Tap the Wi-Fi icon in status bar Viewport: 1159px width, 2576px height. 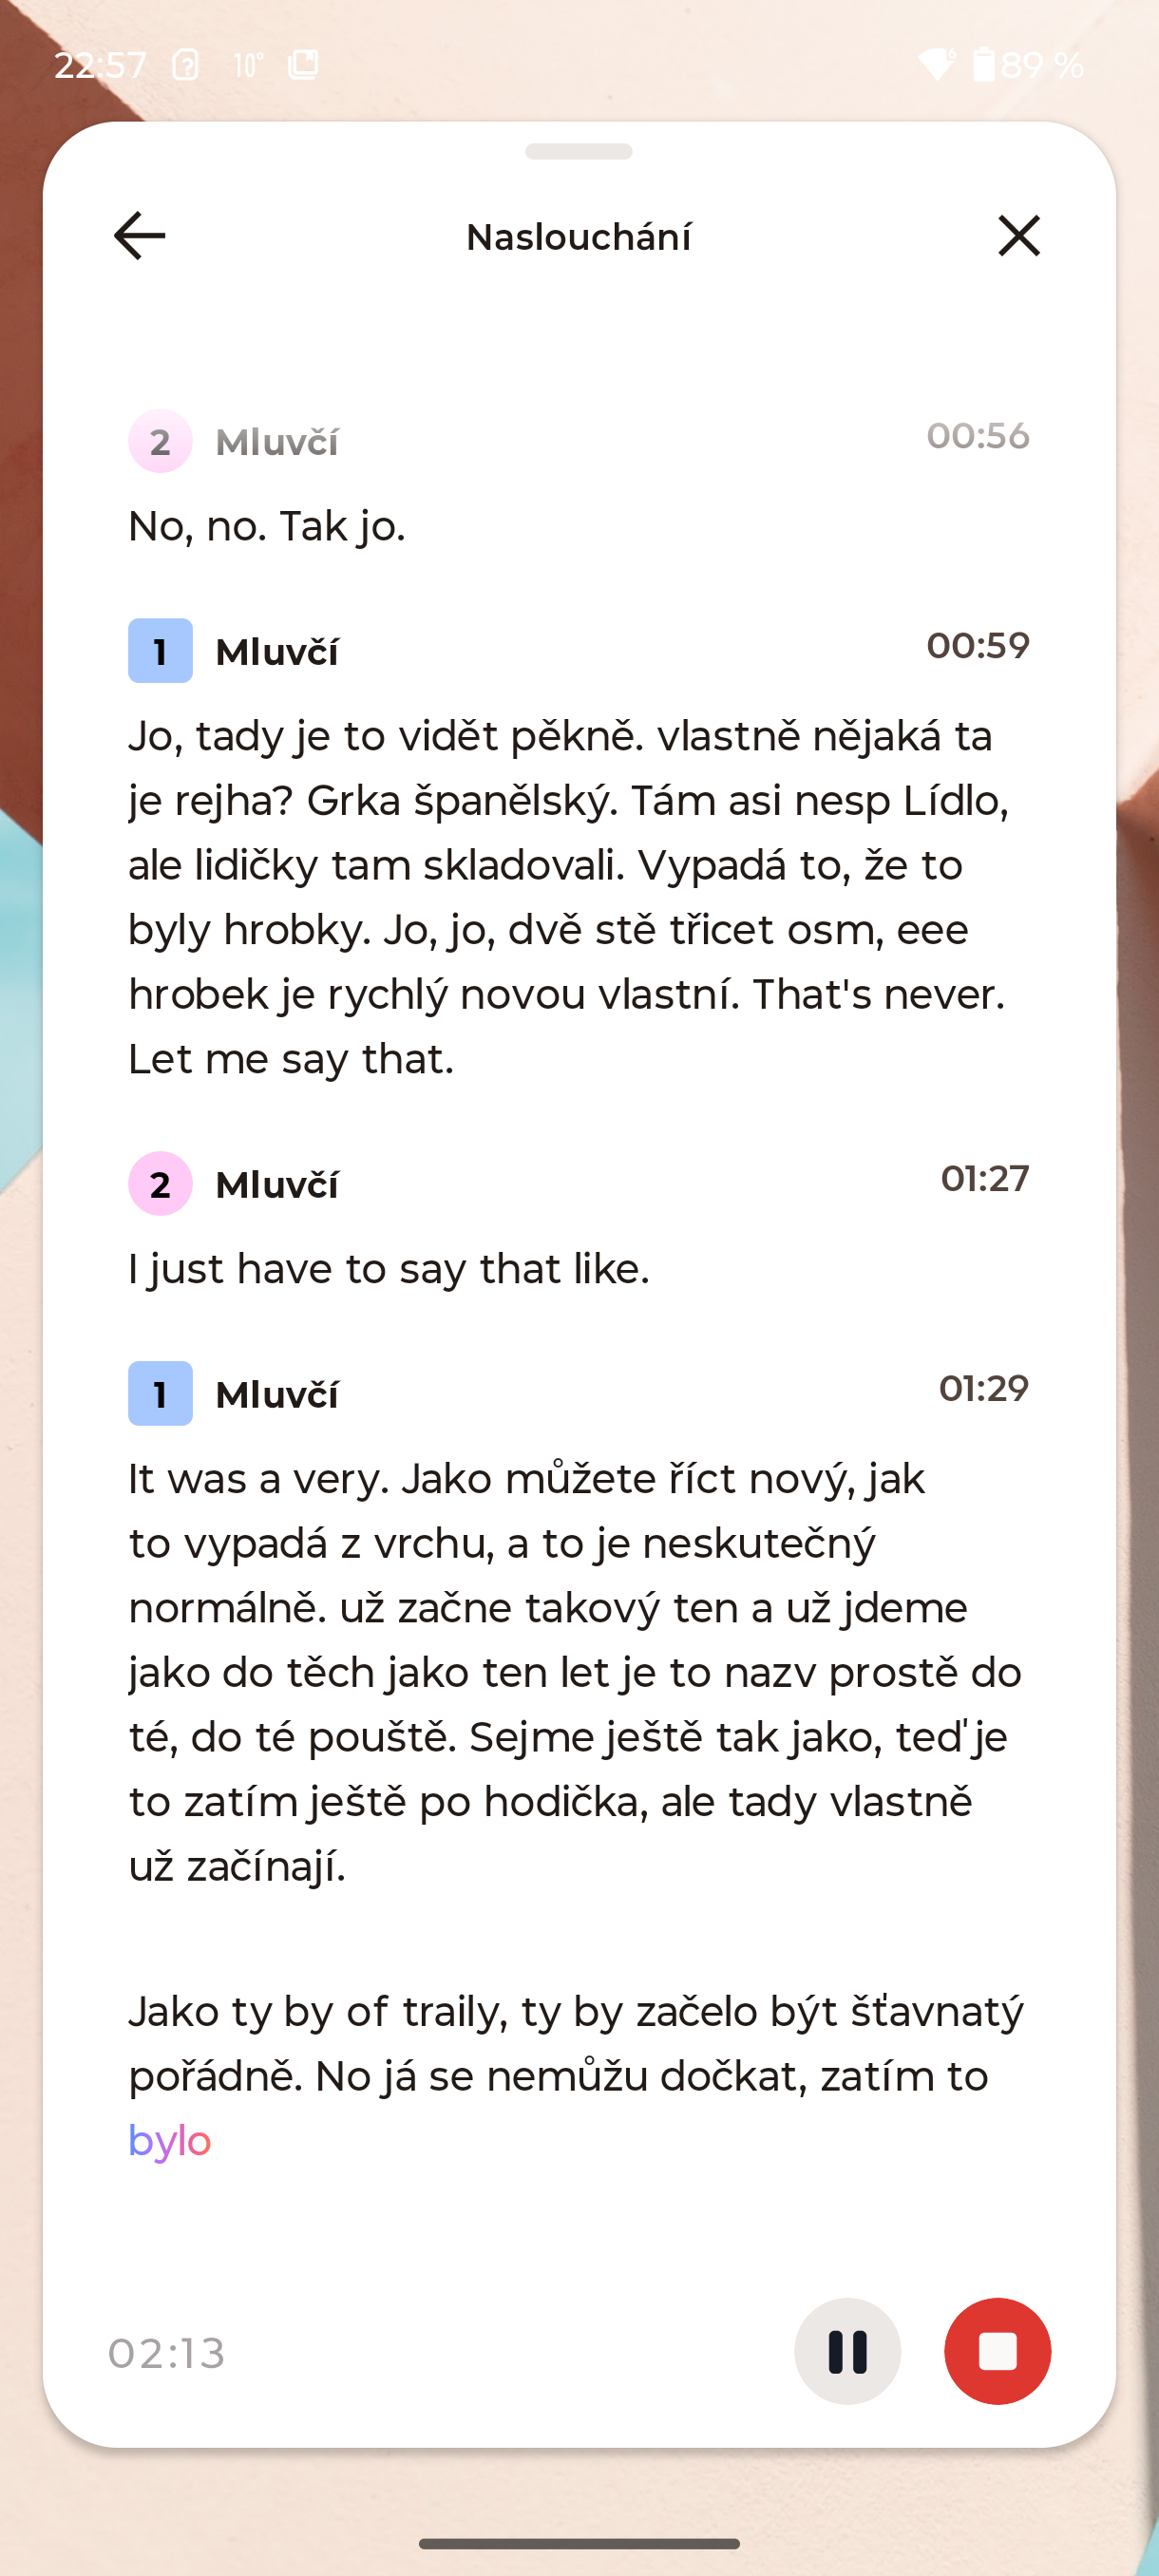(x=936, y=65)
